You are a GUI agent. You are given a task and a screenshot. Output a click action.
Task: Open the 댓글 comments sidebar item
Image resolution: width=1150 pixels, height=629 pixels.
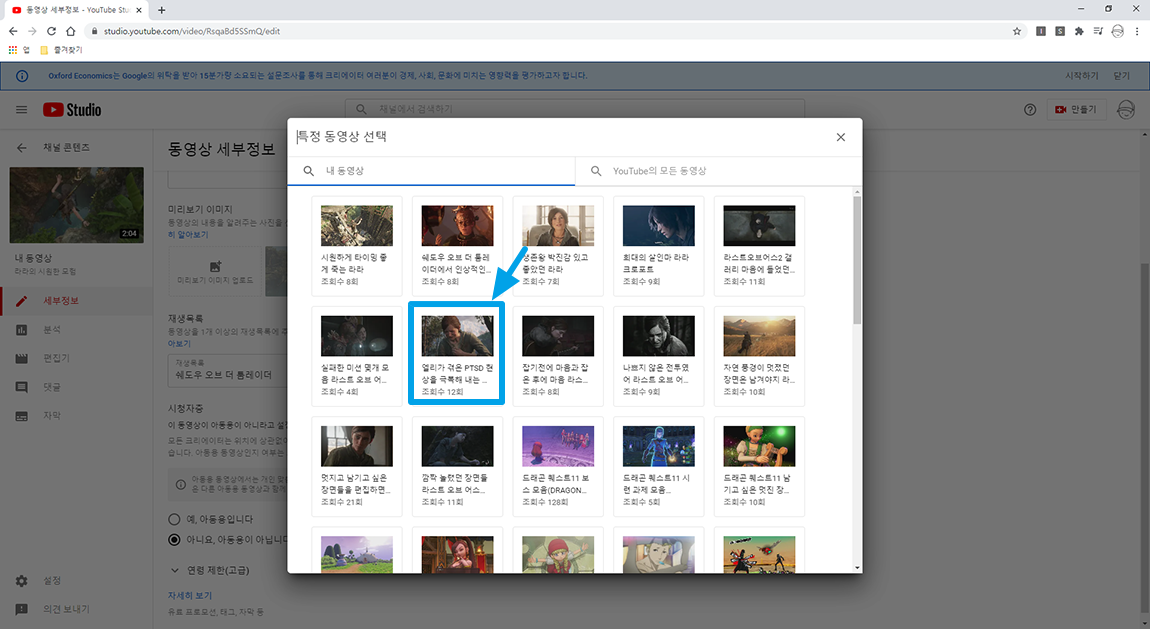coord(76,387)
